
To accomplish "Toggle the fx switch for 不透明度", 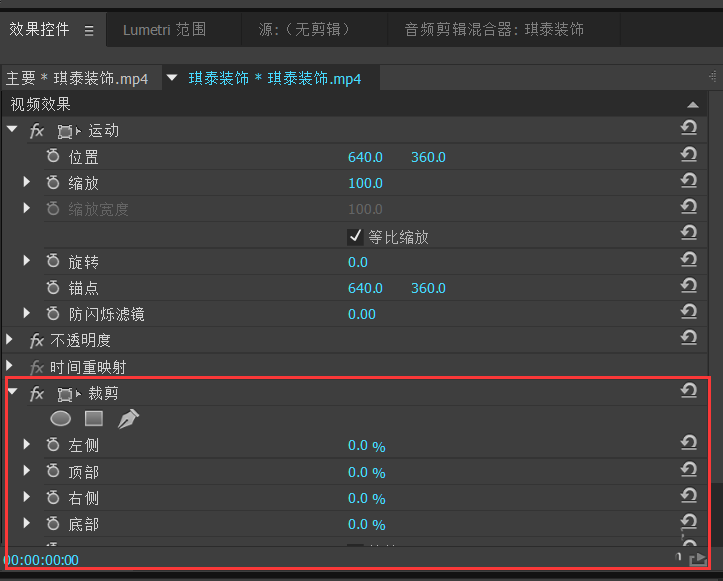I will (x=36, y=341).
